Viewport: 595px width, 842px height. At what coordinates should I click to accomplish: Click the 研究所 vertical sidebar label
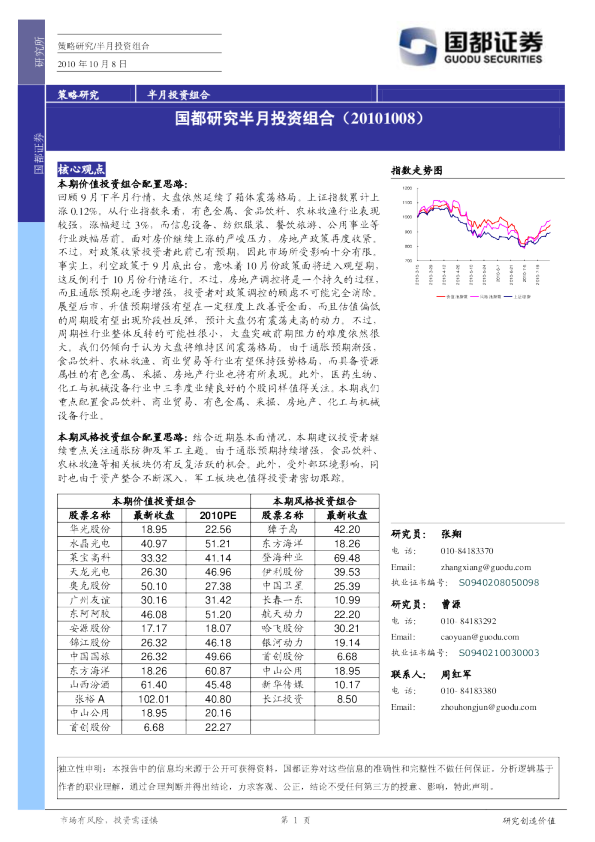[x=39, y=52]
